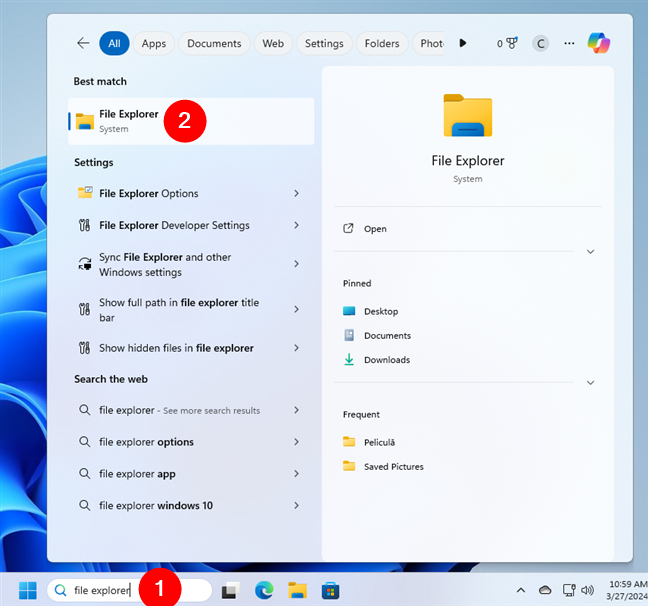Open pinned Documents folder
The width and height of the screenshot is (648, 606).
377,336
